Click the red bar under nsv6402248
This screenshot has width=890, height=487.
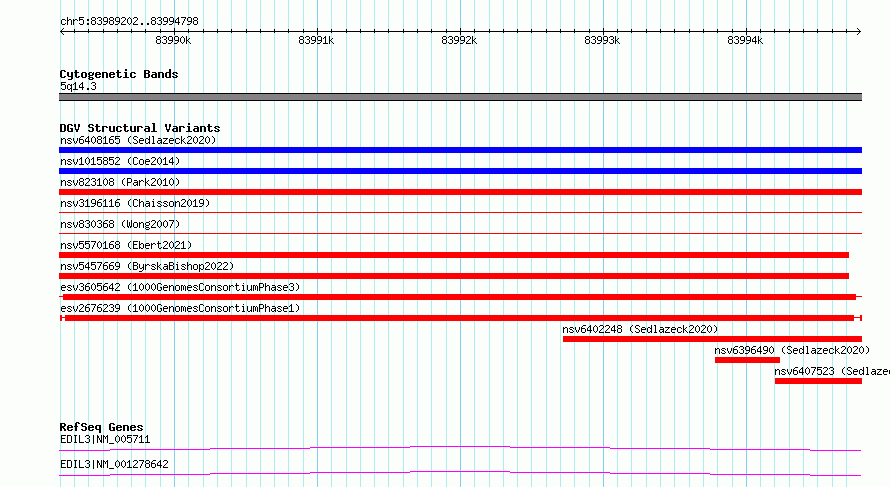pos(712,339)
